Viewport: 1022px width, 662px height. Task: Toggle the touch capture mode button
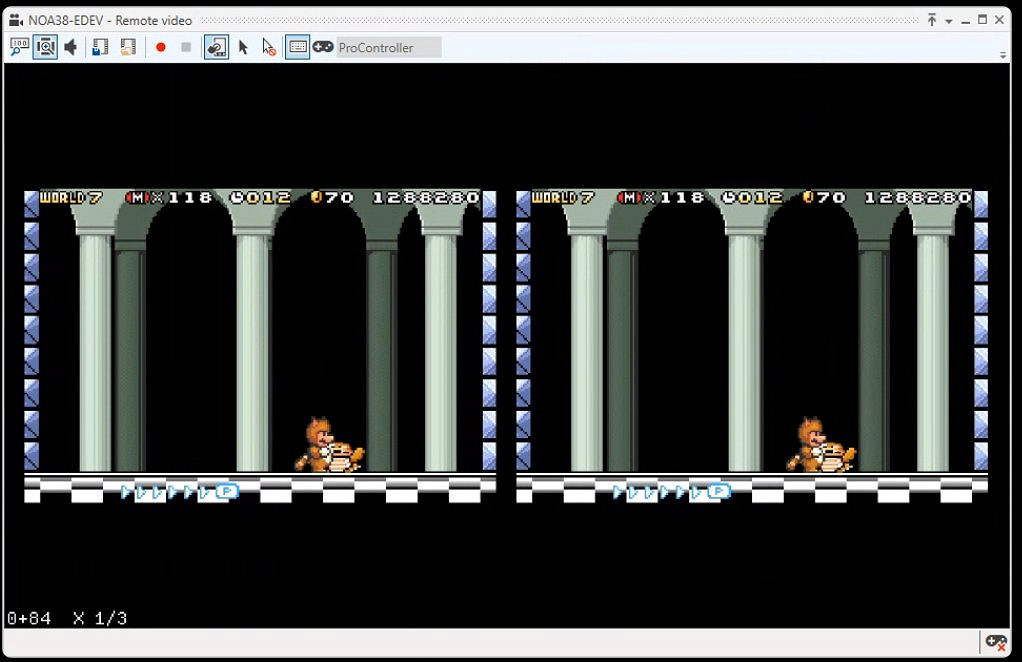coord(216,47)
